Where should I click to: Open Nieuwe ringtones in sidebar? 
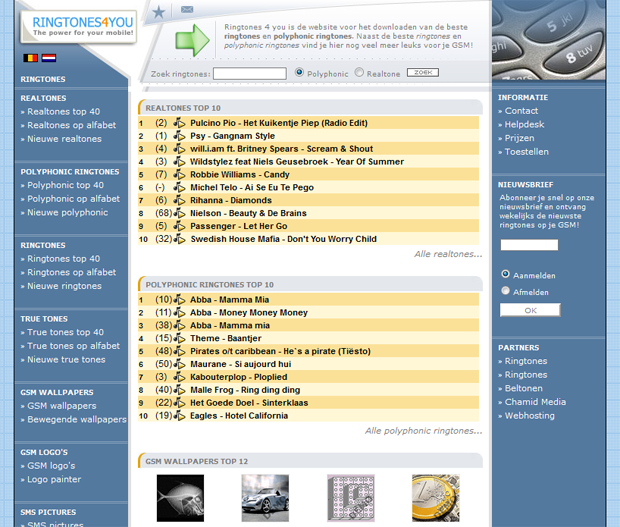(64, 286)
